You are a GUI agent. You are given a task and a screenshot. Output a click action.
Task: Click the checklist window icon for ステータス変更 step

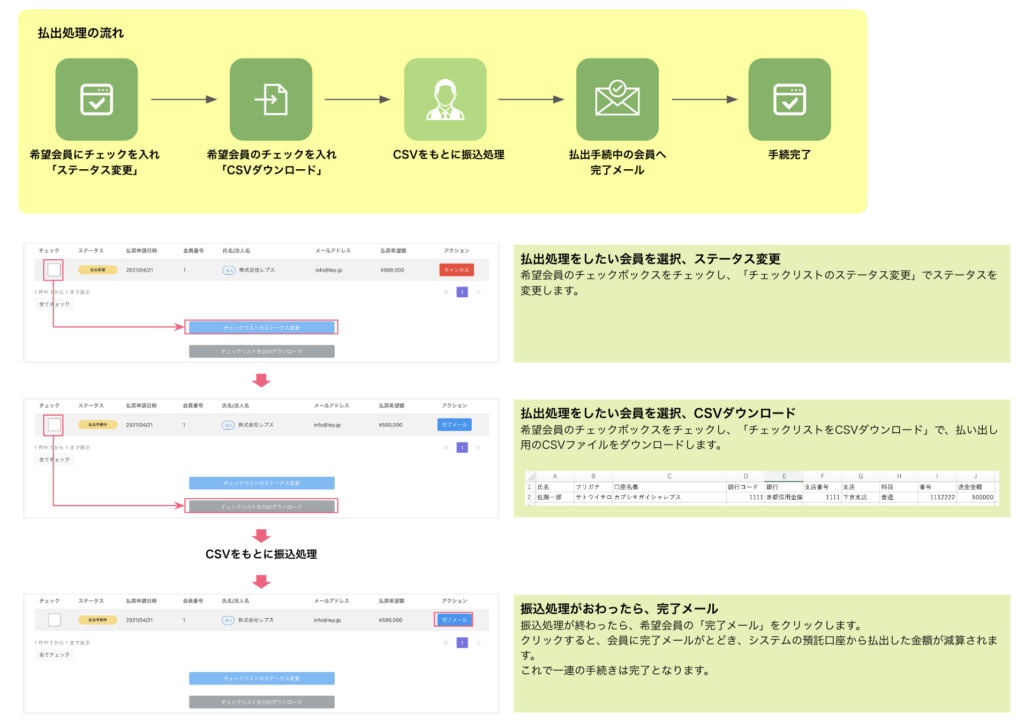96,99
